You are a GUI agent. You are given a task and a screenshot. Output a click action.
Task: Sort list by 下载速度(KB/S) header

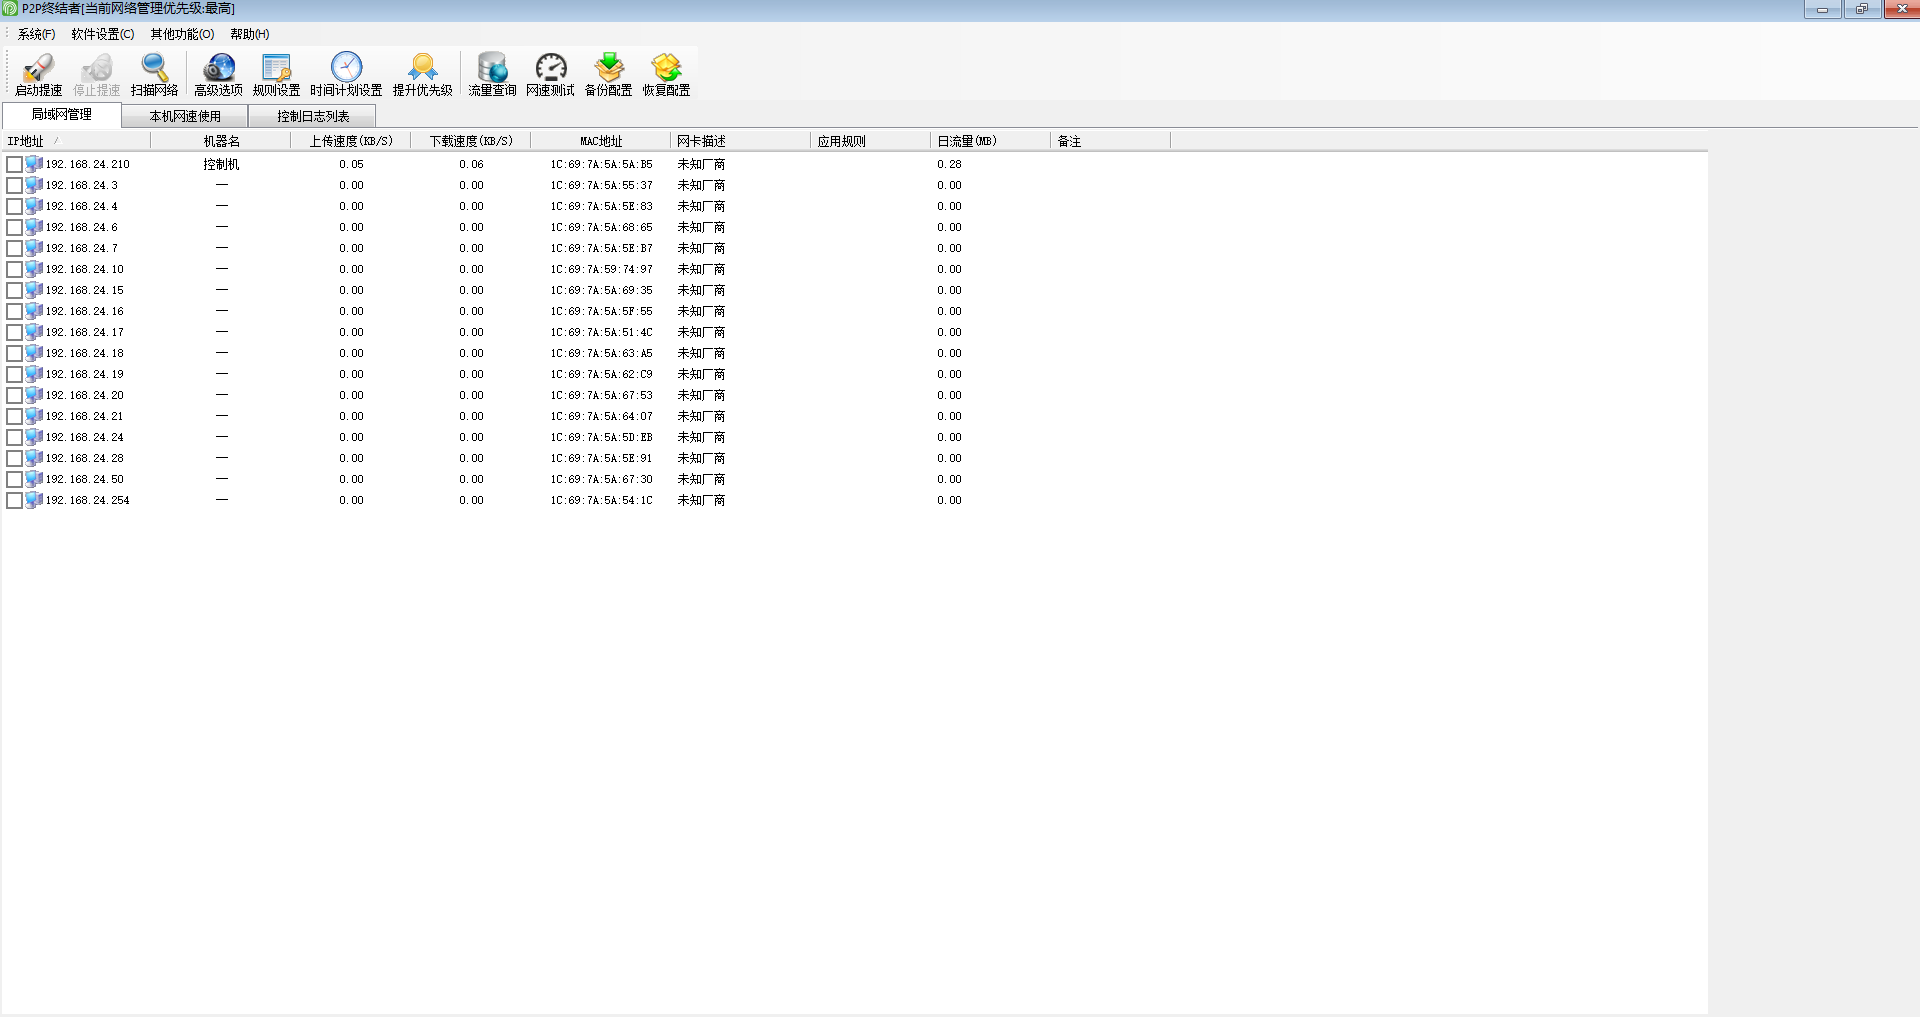tap(470, 141)
